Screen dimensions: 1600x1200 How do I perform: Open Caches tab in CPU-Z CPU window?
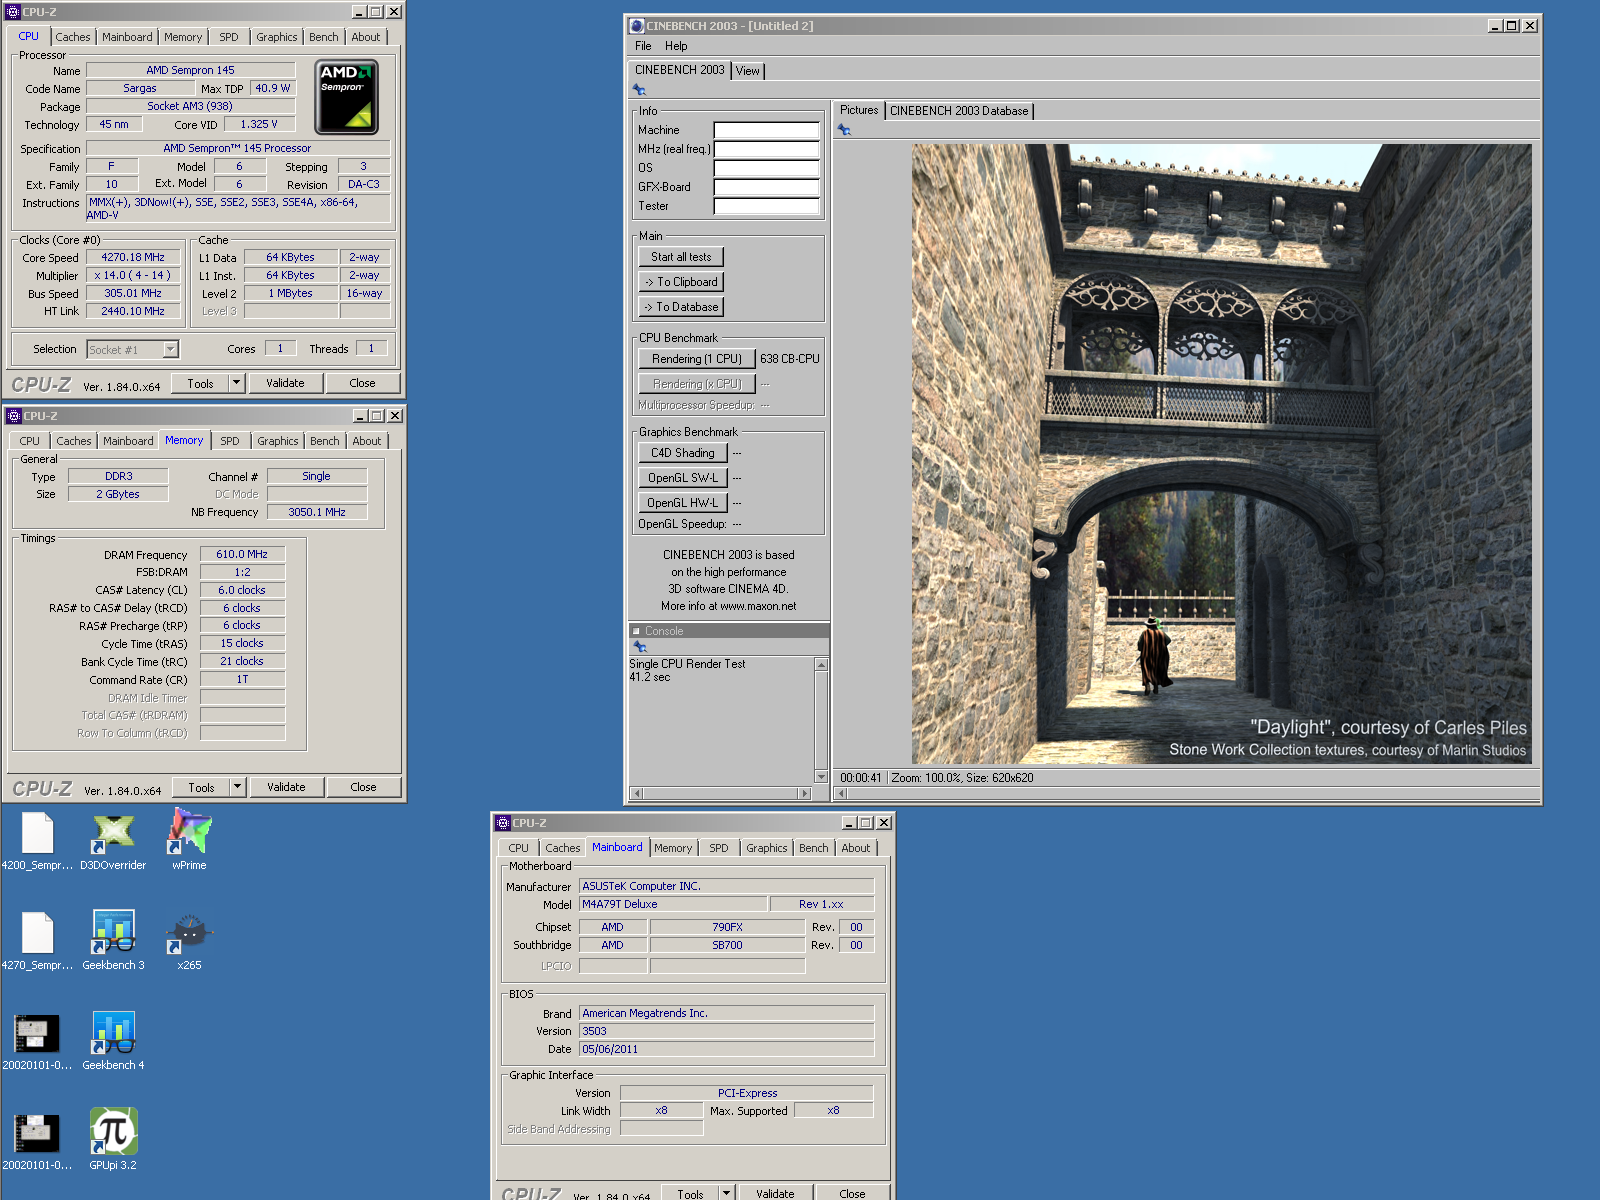pos(72,37)
